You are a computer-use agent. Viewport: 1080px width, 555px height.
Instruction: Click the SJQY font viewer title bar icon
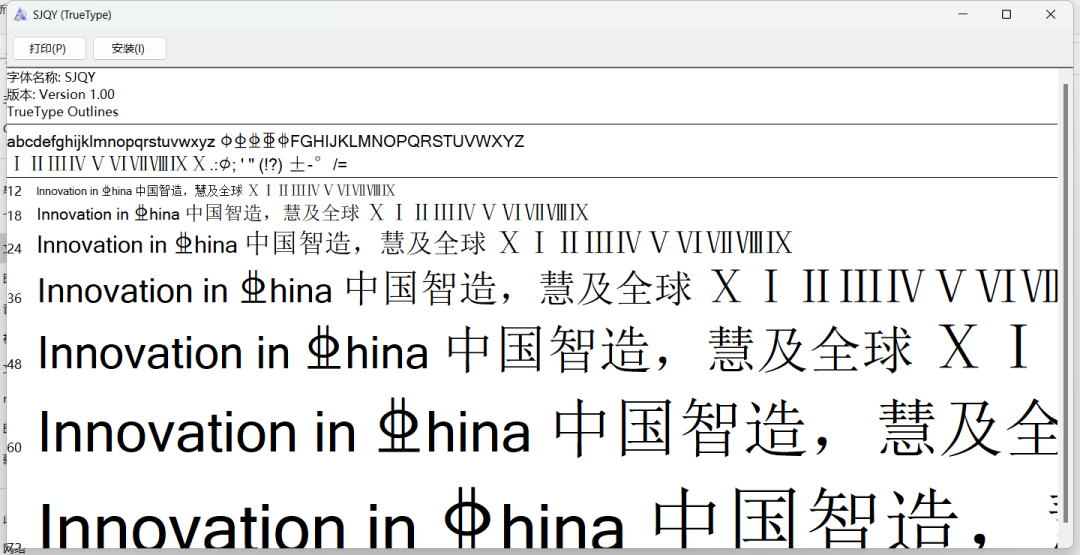click(20, 15)
